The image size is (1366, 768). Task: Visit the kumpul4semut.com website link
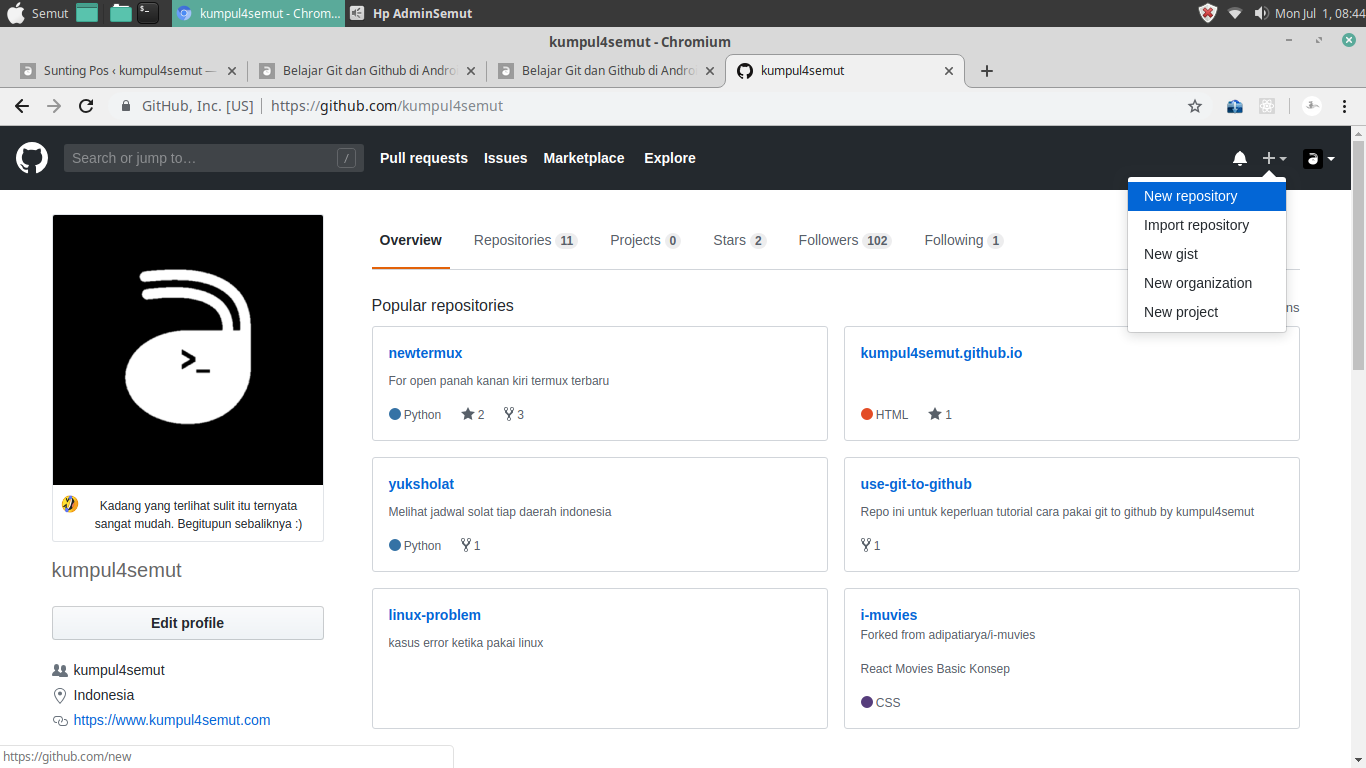(171, 720)
